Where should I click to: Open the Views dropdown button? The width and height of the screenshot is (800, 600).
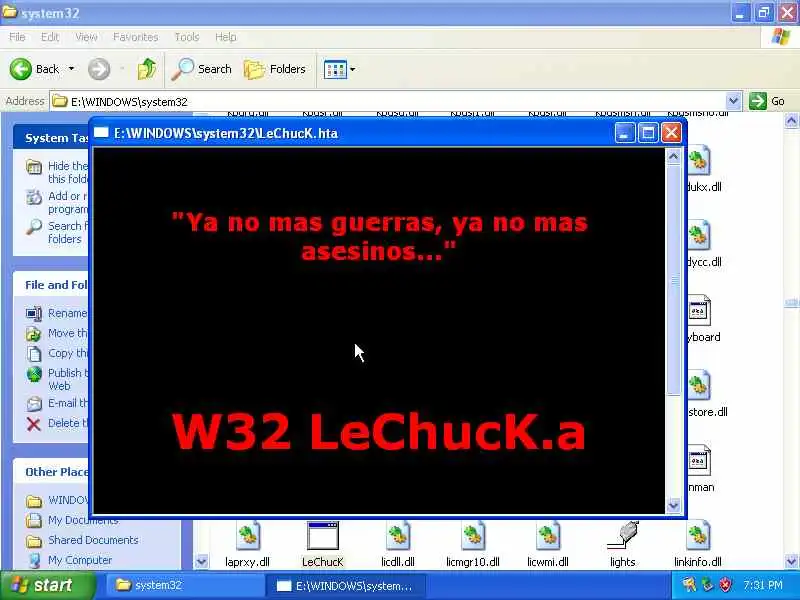point(339,69)
